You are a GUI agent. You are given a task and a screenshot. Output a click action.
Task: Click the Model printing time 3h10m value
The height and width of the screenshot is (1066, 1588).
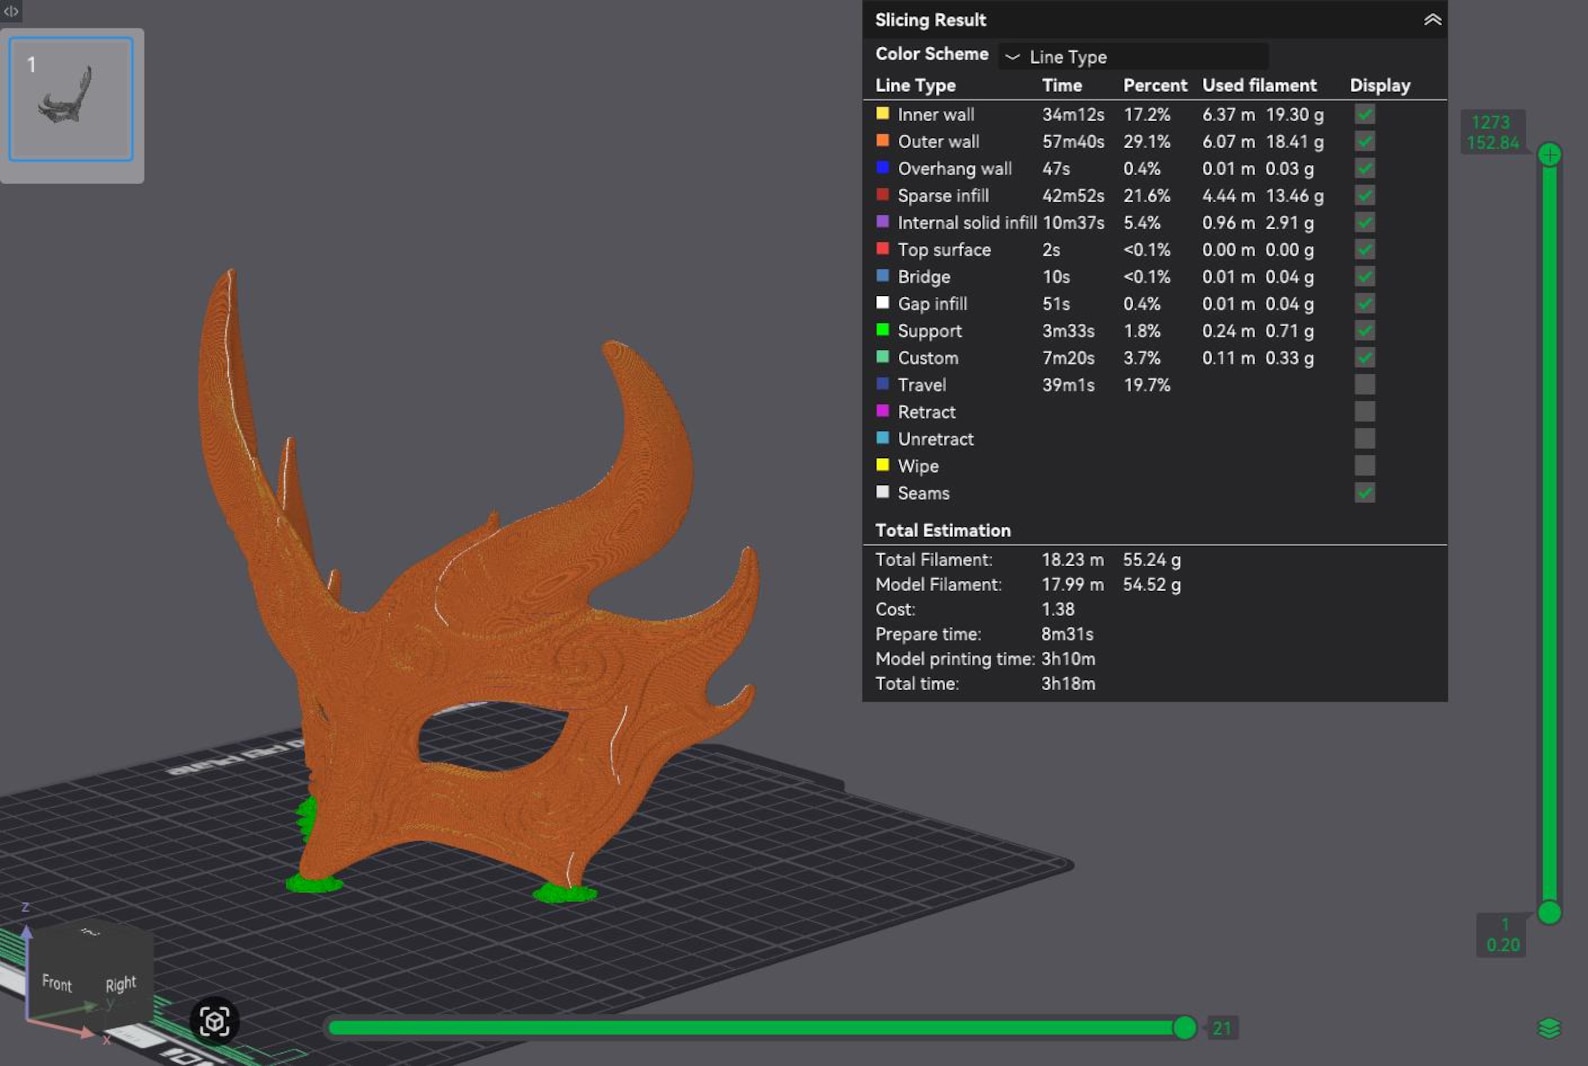click(1068, 659)
